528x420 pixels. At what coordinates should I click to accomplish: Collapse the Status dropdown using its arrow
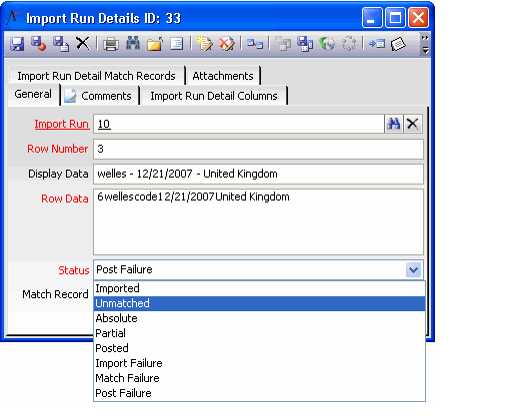[x=414, y=269]
